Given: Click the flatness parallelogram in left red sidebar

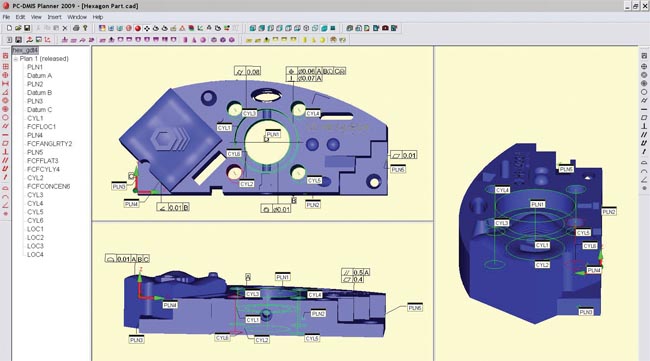Looking at the screenshot, I should click(x=5, y=143).
